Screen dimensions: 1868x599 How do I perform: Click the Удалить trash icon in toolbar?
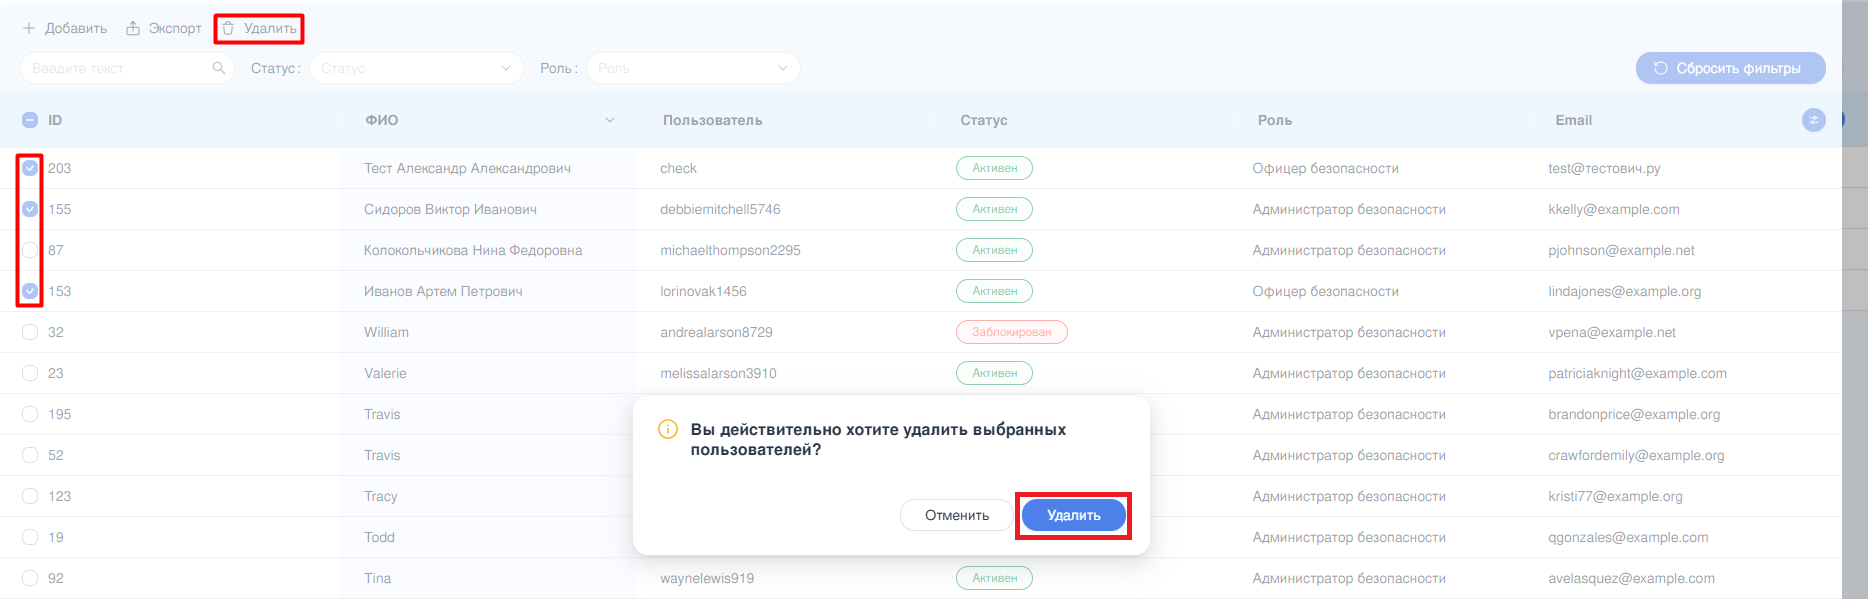pyautogui.click(x=228, y=28)
